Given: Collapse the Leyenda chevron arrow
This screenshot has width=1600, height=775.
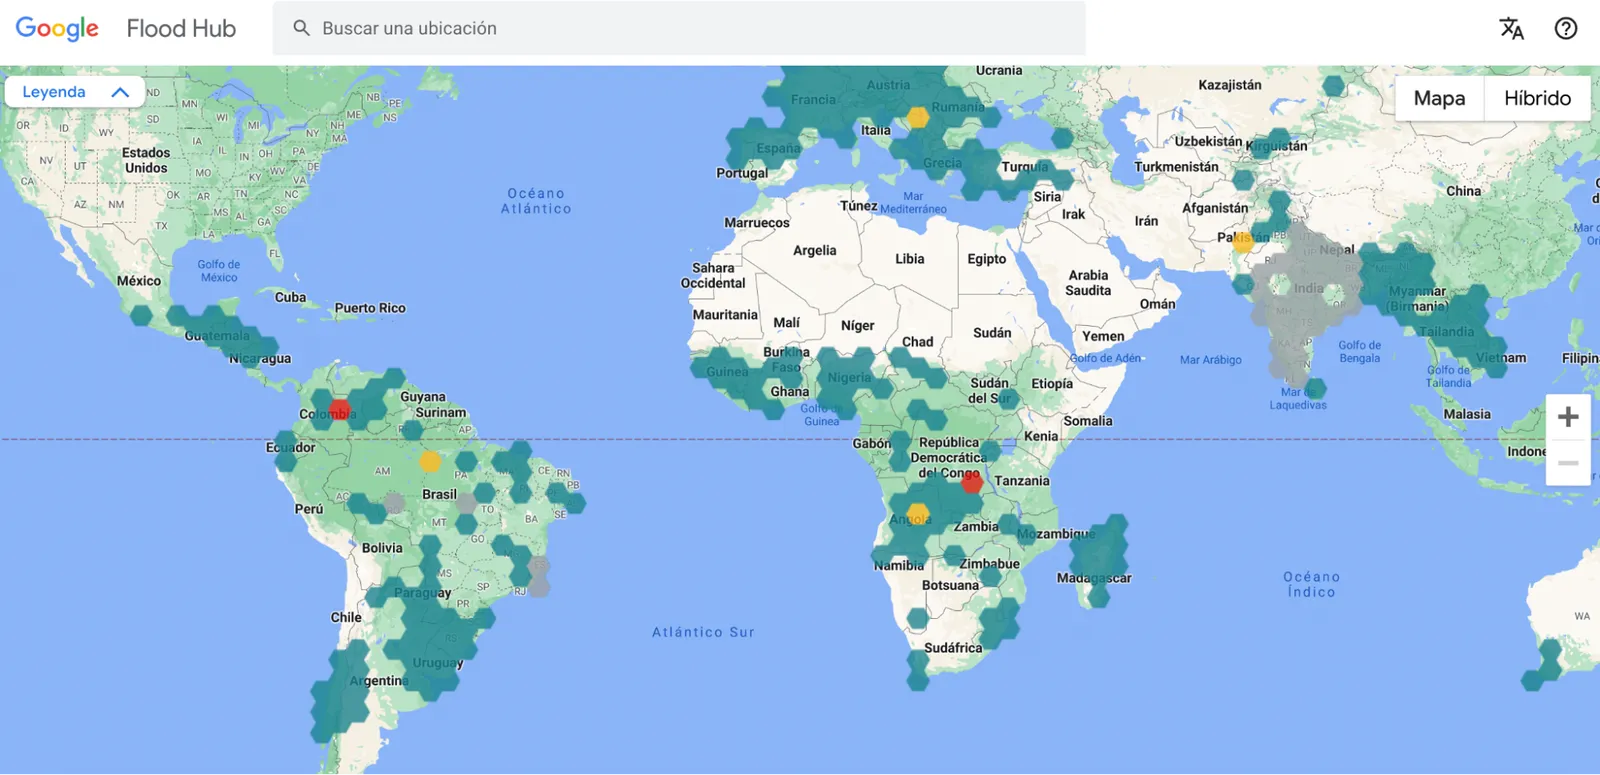Looking at the screenshot, I should (120, 92).
